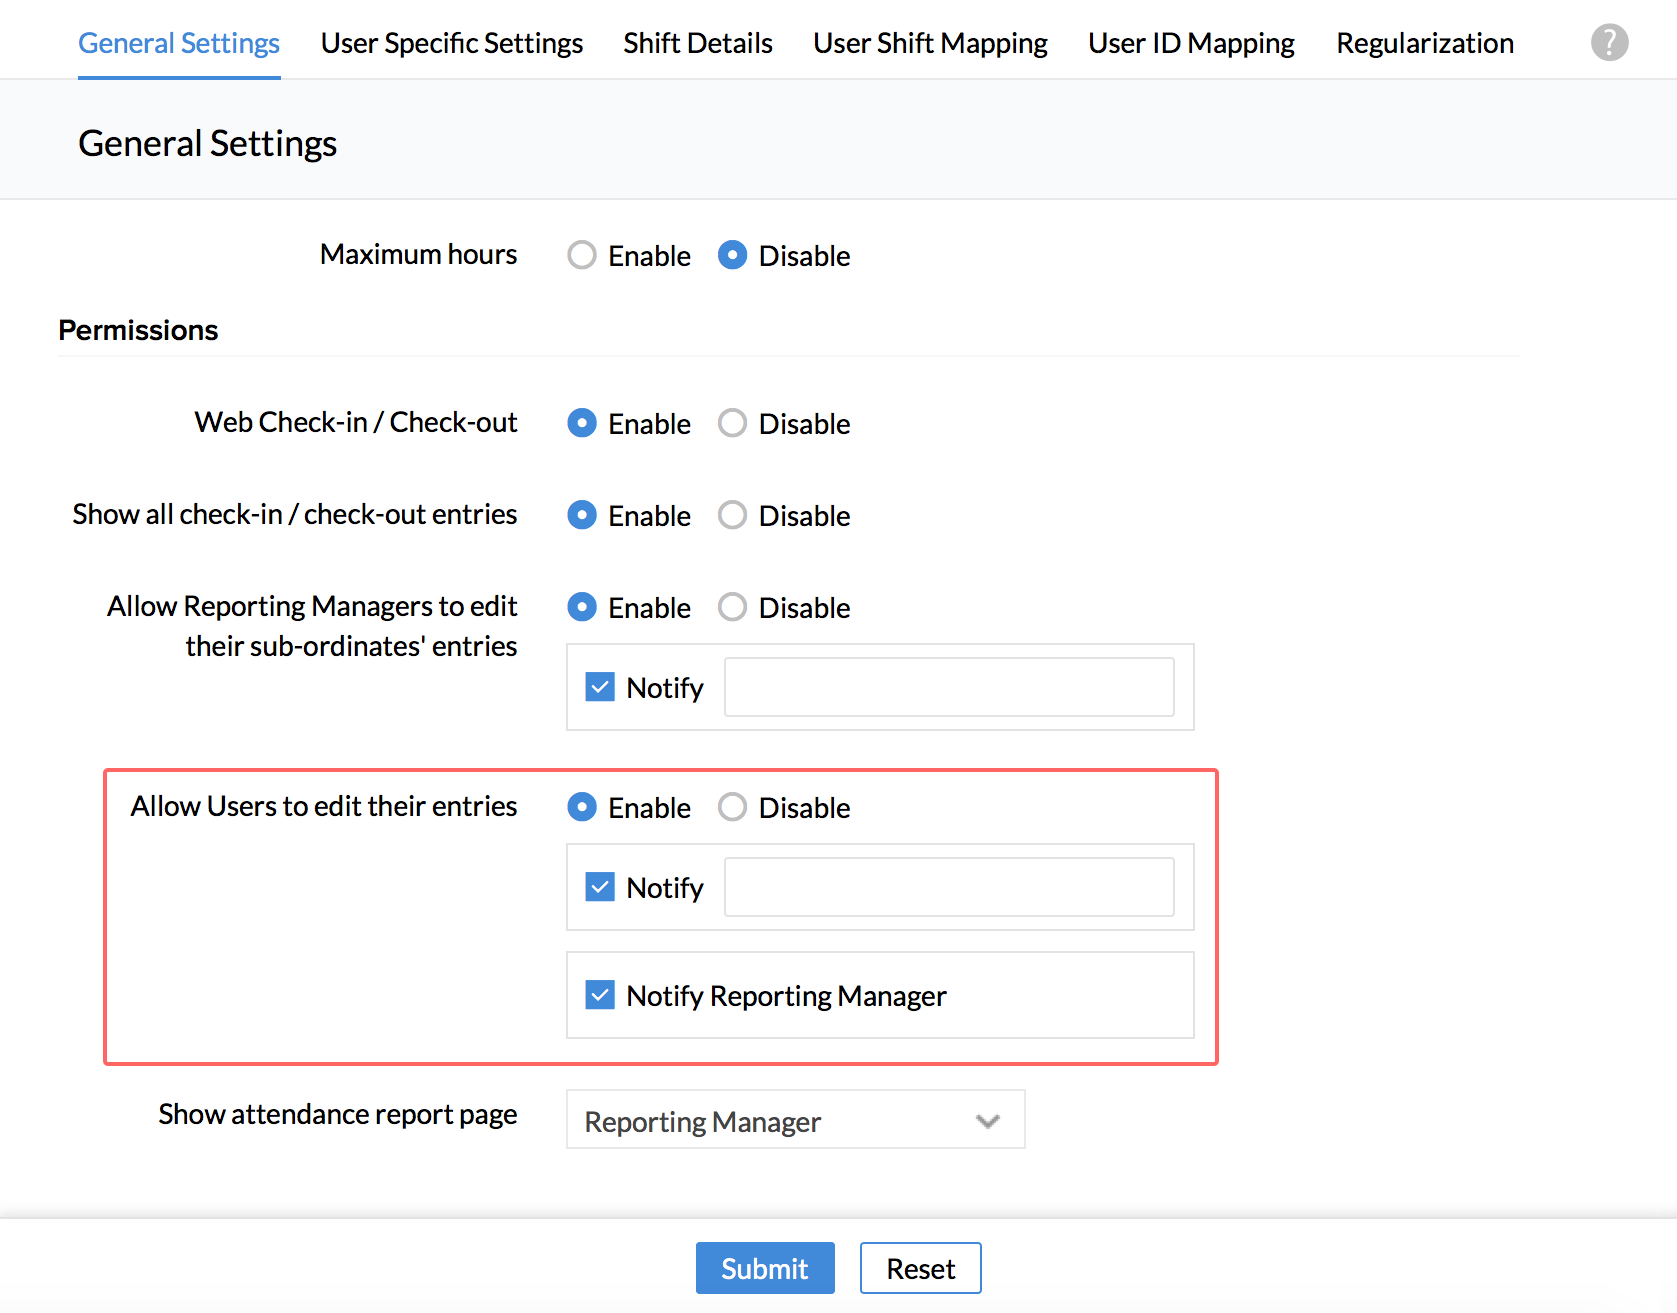
Task: Click the Reset button
Action: click(920, 1268)
